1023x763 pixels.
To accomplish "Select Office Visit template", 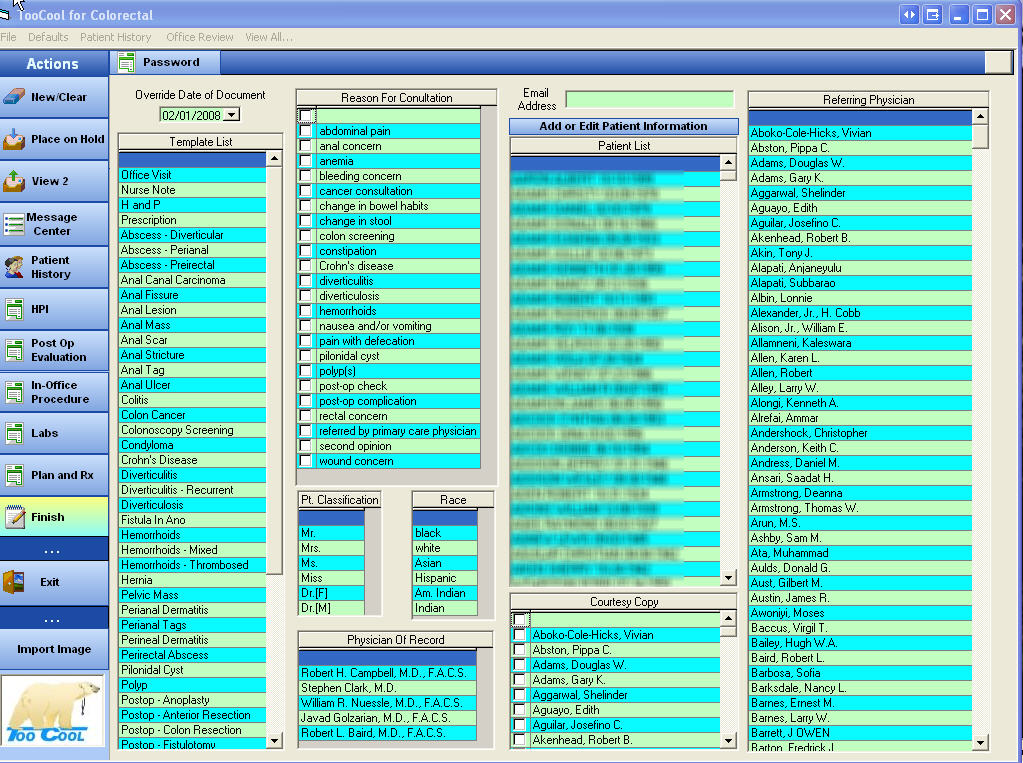I will (192, 175).
